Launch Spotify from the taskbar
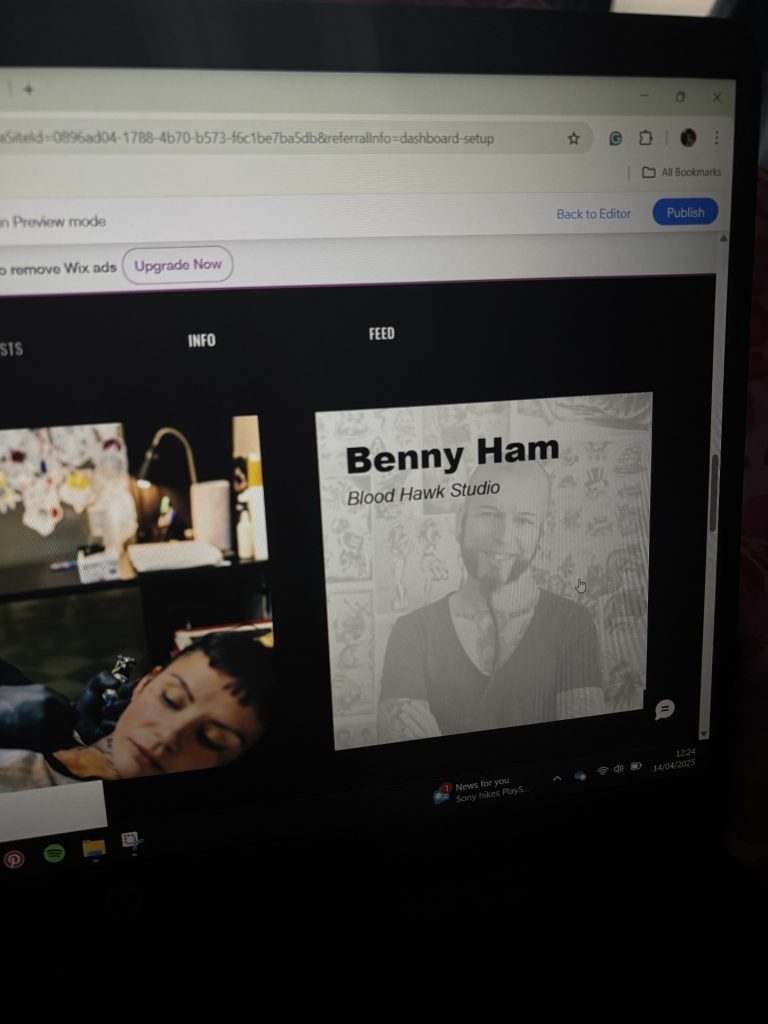Viewport: 768px width, 1024px height. [54, 853]
